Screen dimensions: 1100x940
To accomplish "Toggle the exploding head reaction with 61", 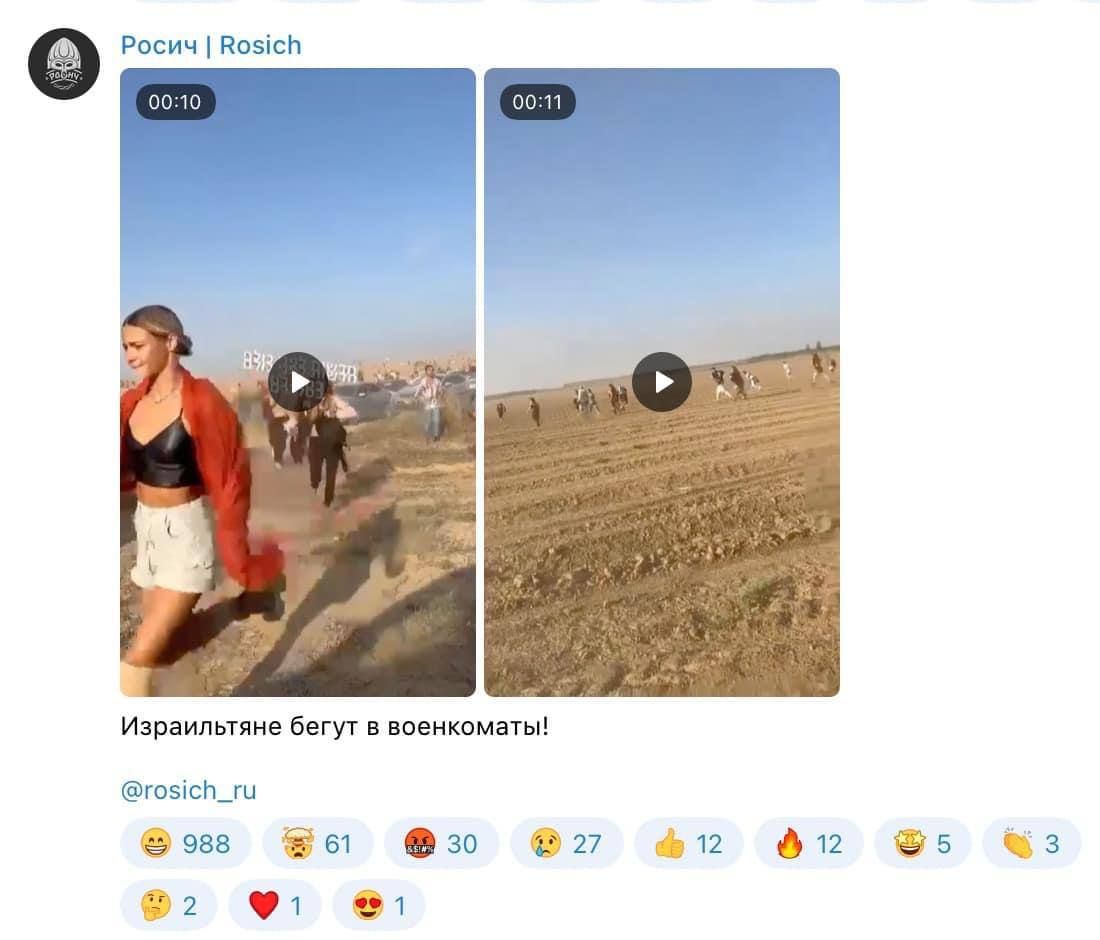I will [318, 843].
